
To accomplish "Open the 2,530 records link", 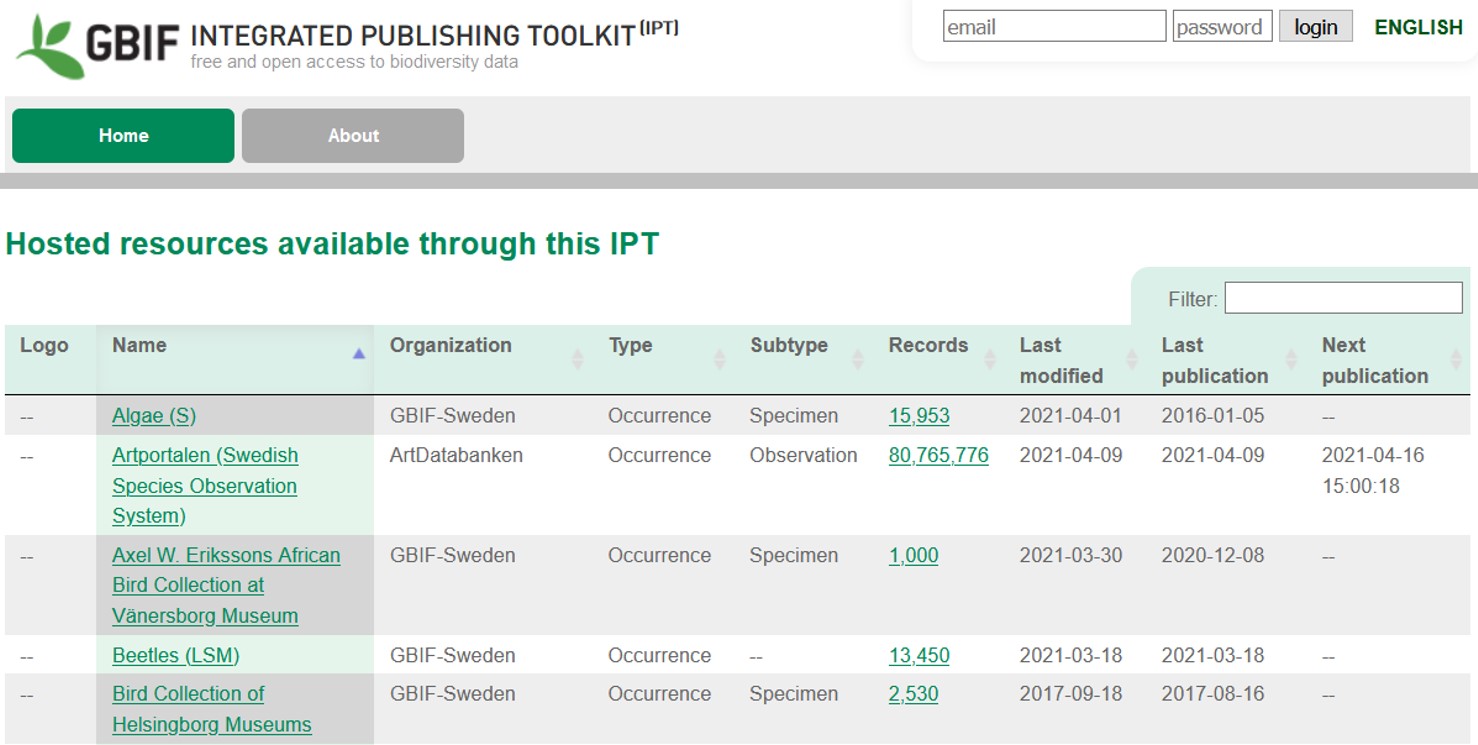I will click(x=913, y=694).
